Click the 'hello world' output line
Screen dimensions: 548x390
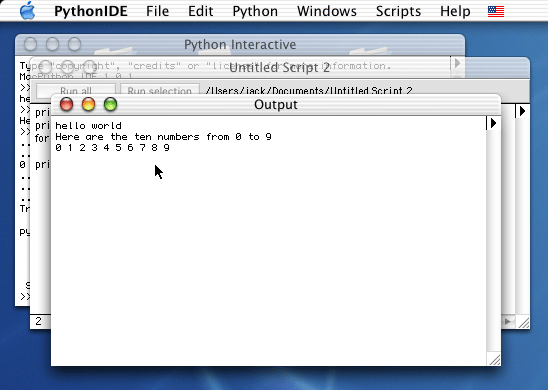coord(88,125)
